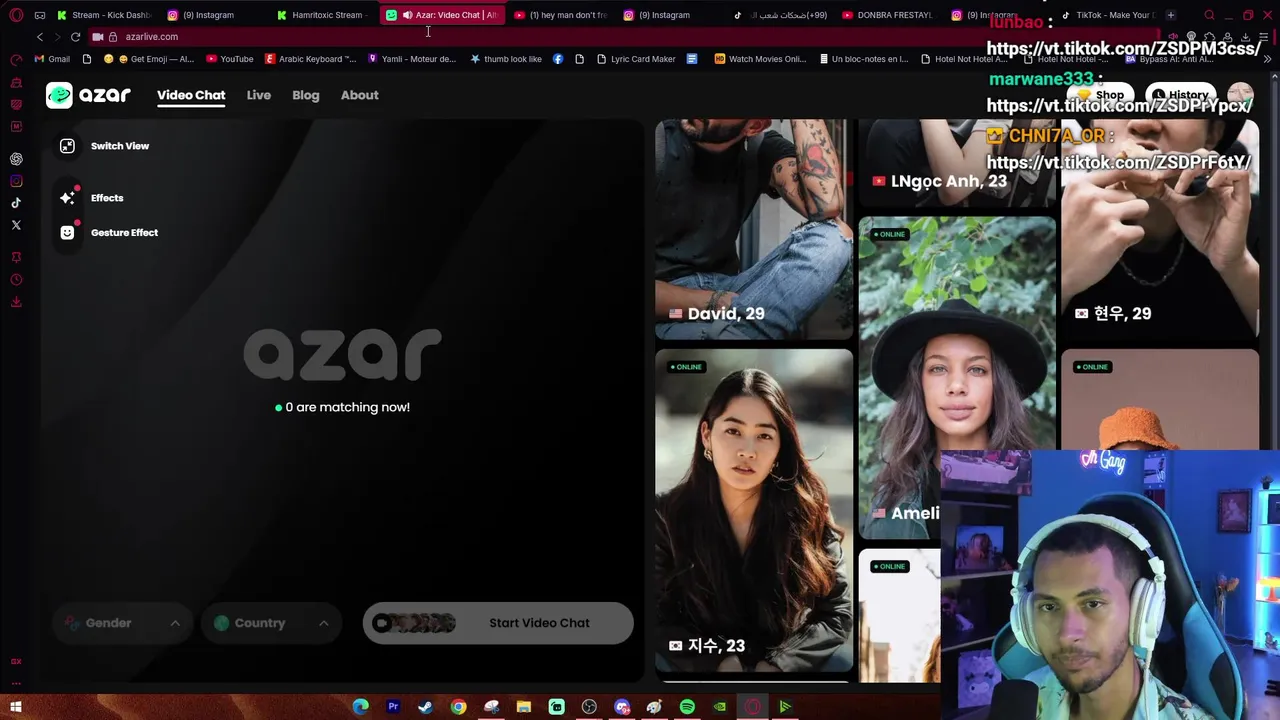Open the YouTube bookmark
Image resolution: width=1280 pixels, height=720 pixels.
pyautogui.click(x=230, y=59)
